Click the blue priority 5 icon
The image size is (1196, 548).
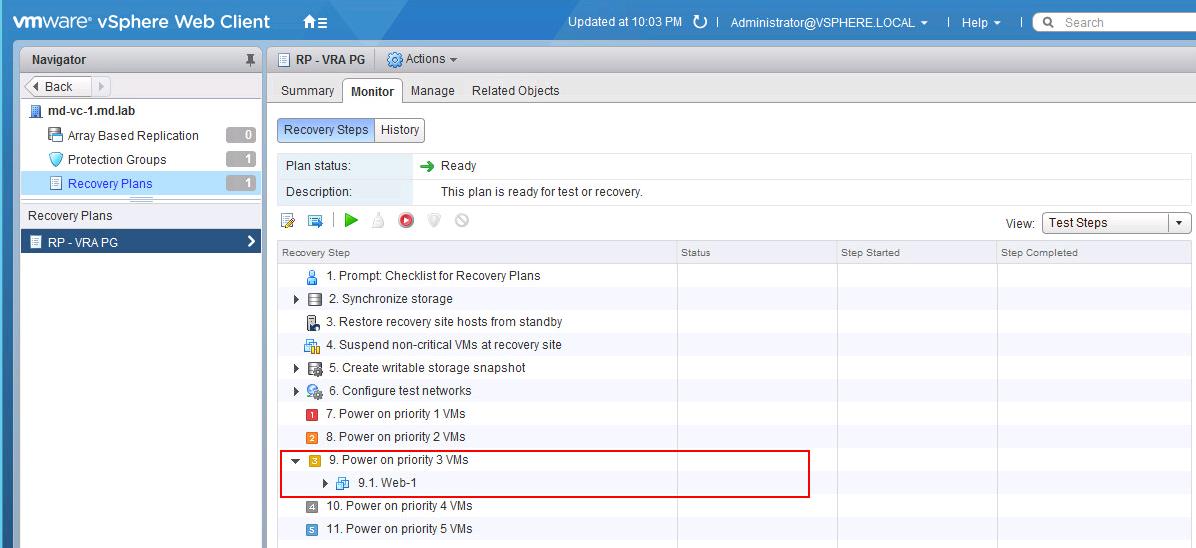tap(311, 530)
